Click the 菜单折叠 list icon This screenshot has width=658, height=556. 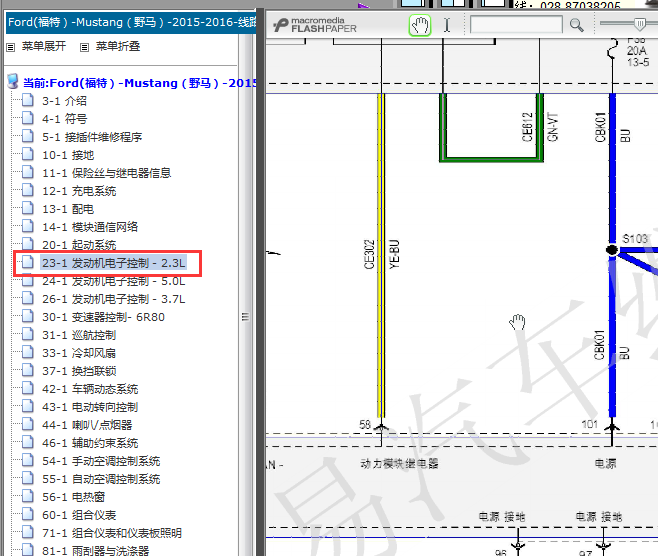[x=84, y=47]
